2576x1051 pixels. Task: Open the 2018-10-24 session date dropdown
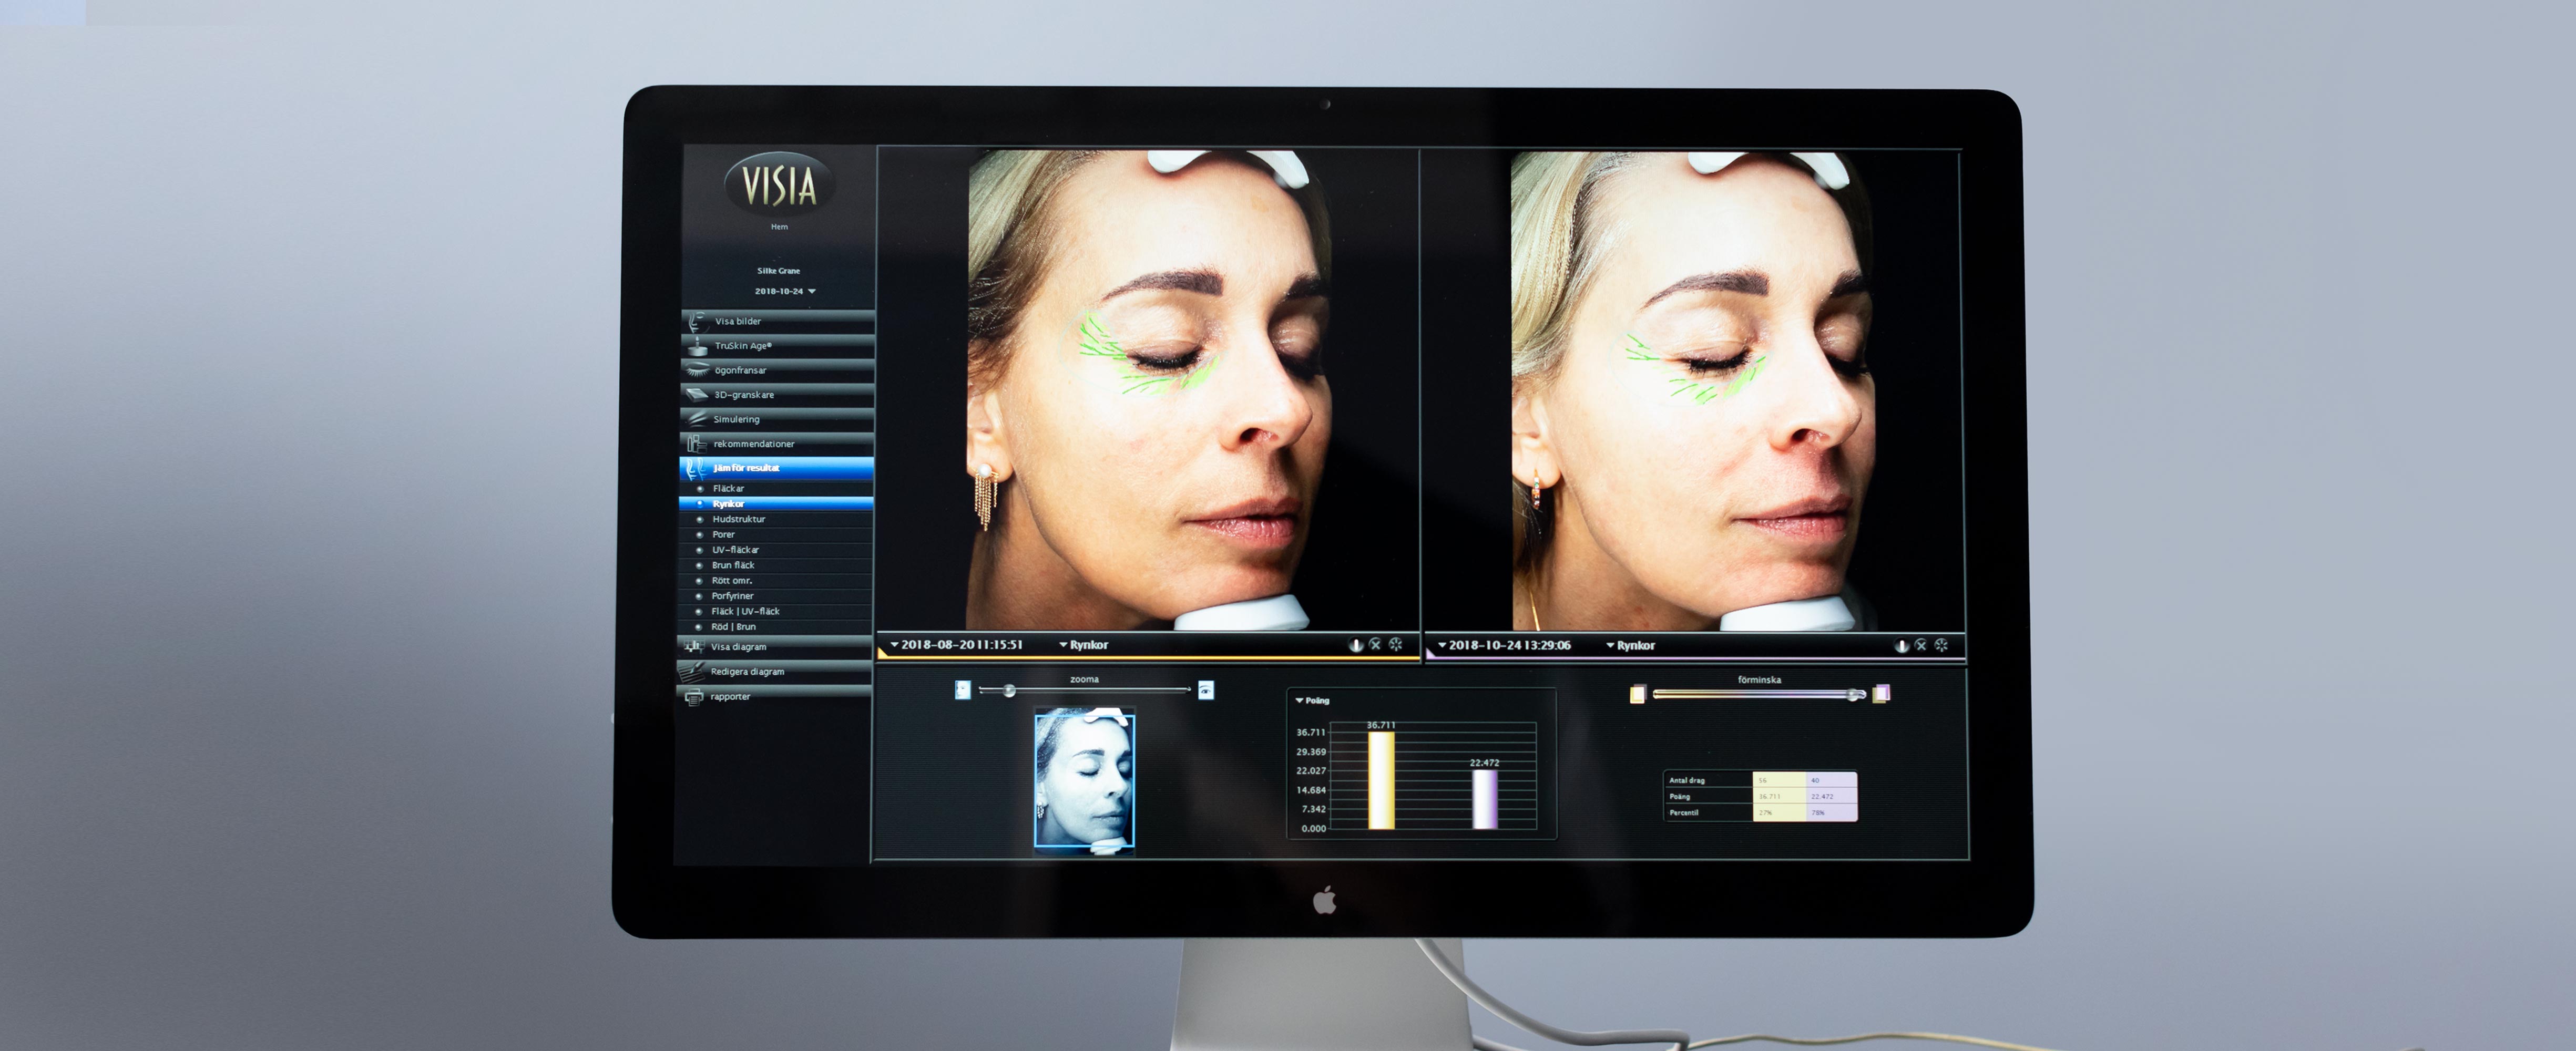(x=785, y=291)
